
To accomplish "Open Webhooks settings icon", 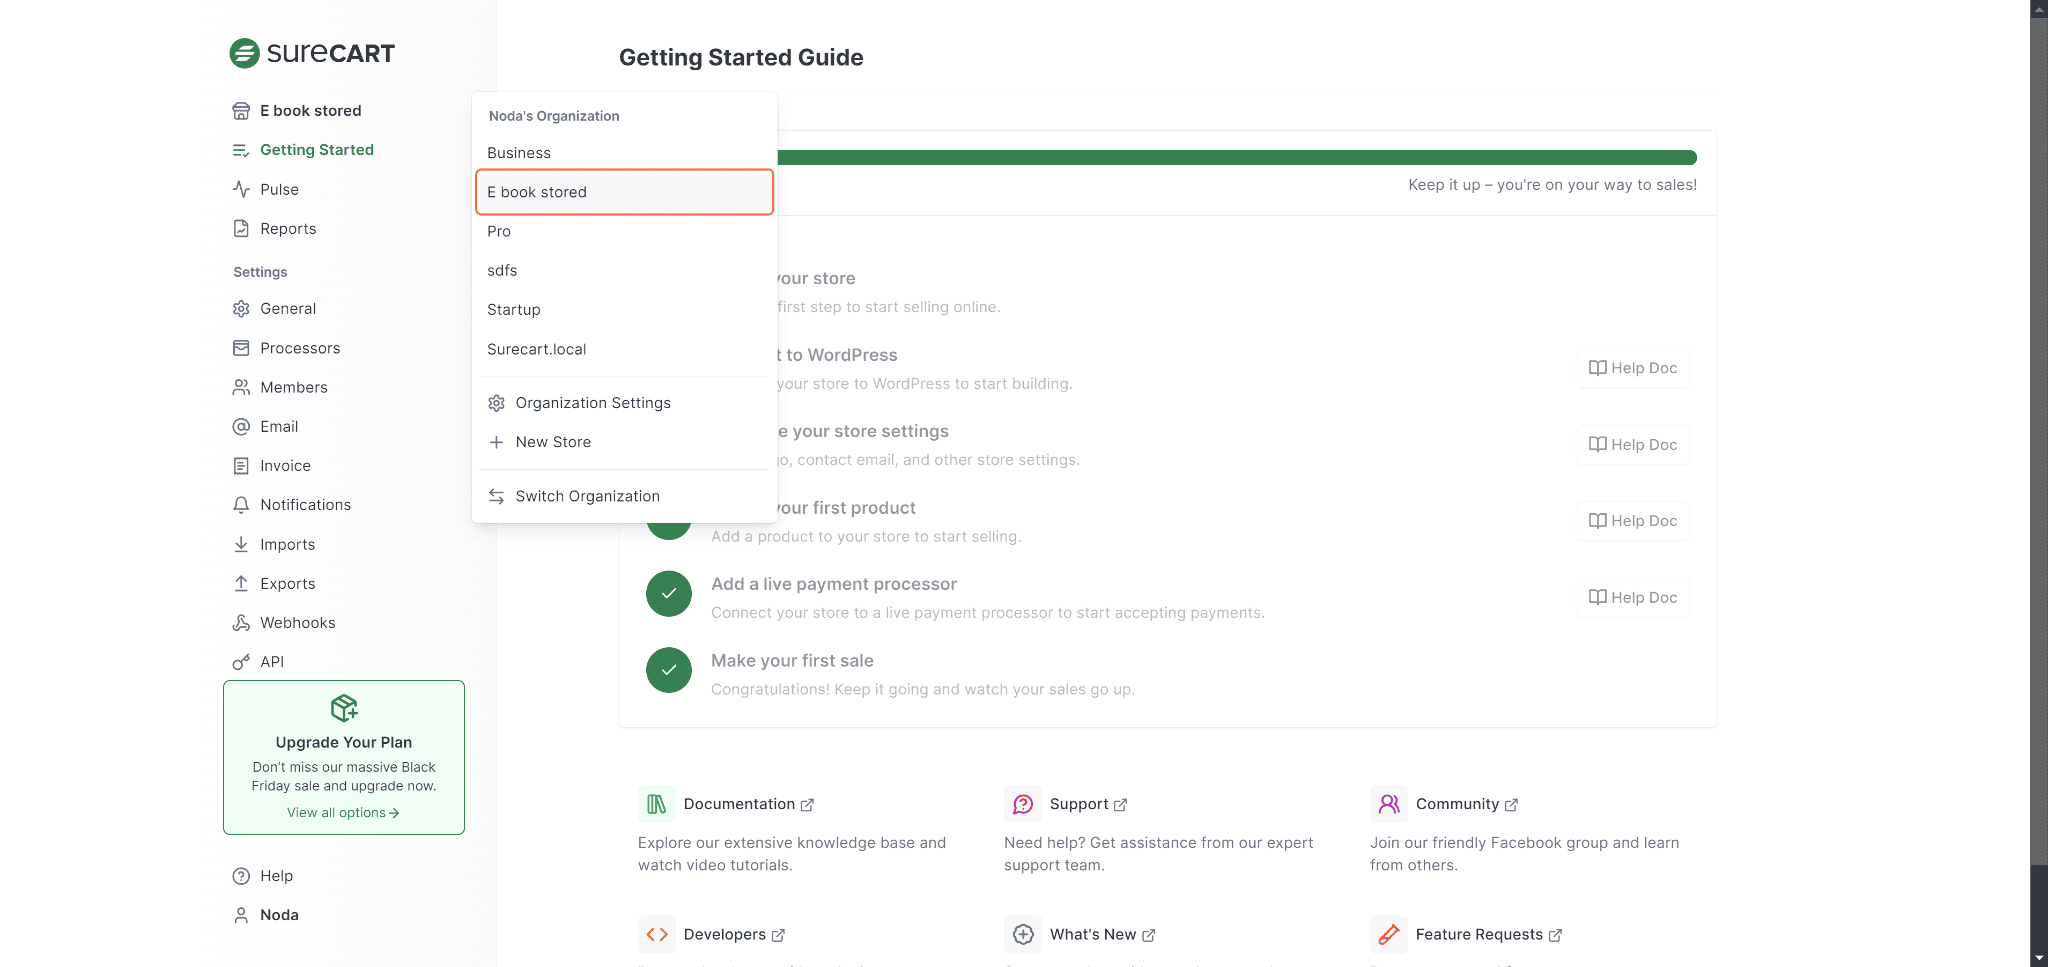I will point(241,623).
